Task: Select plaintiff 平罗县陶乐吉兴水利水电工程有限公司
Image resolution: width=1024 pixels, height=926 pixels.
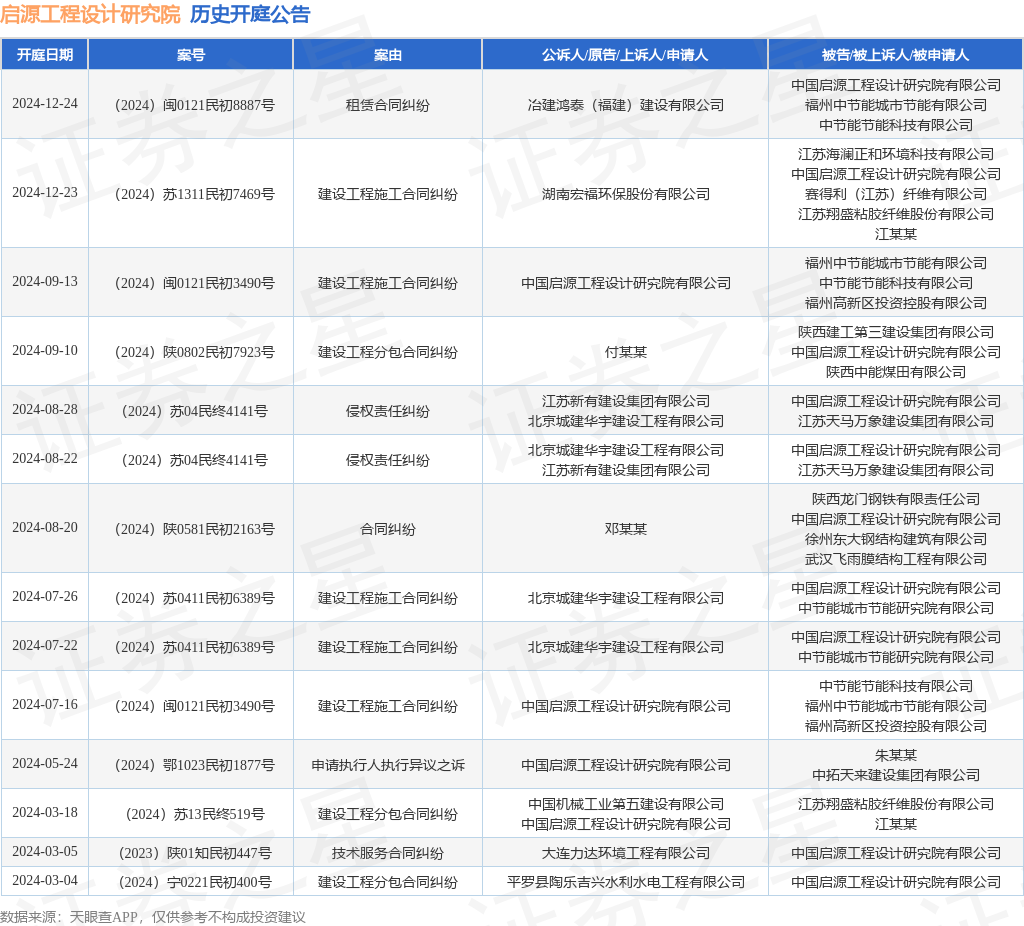Action: (x=626, y=882)
